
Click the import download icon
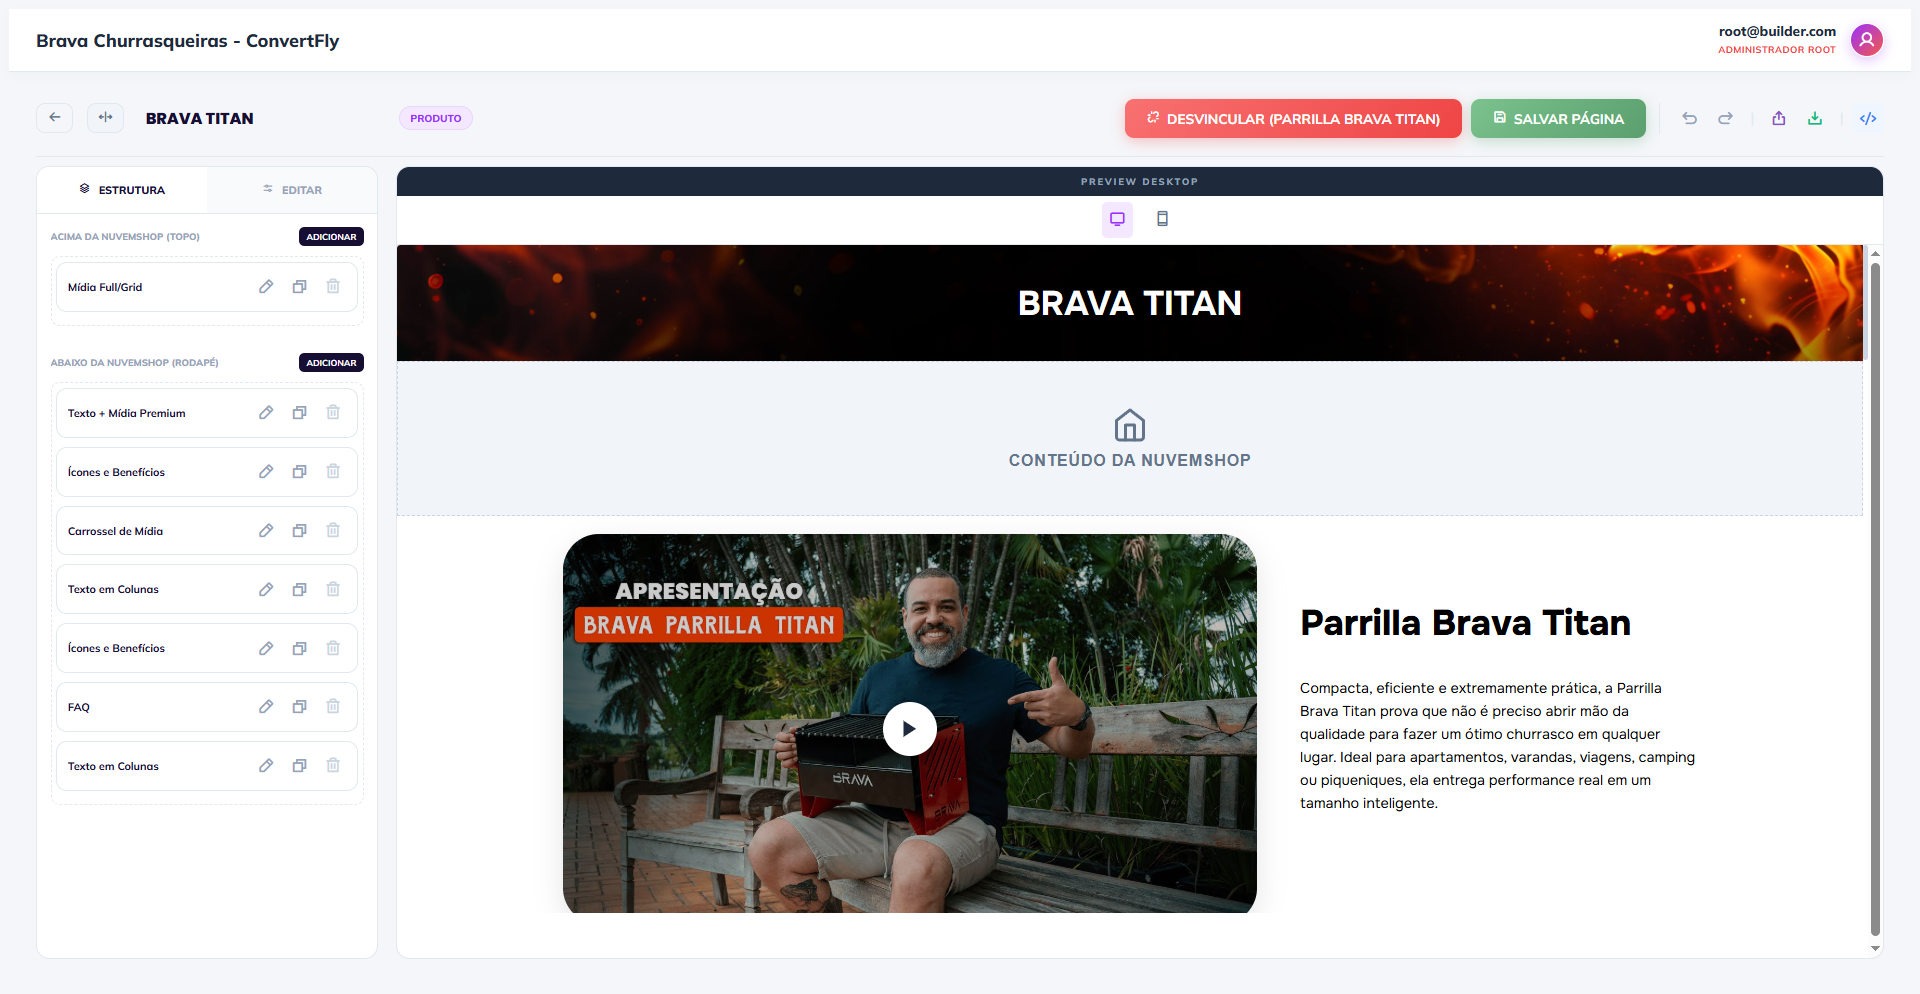[1815, 119]
